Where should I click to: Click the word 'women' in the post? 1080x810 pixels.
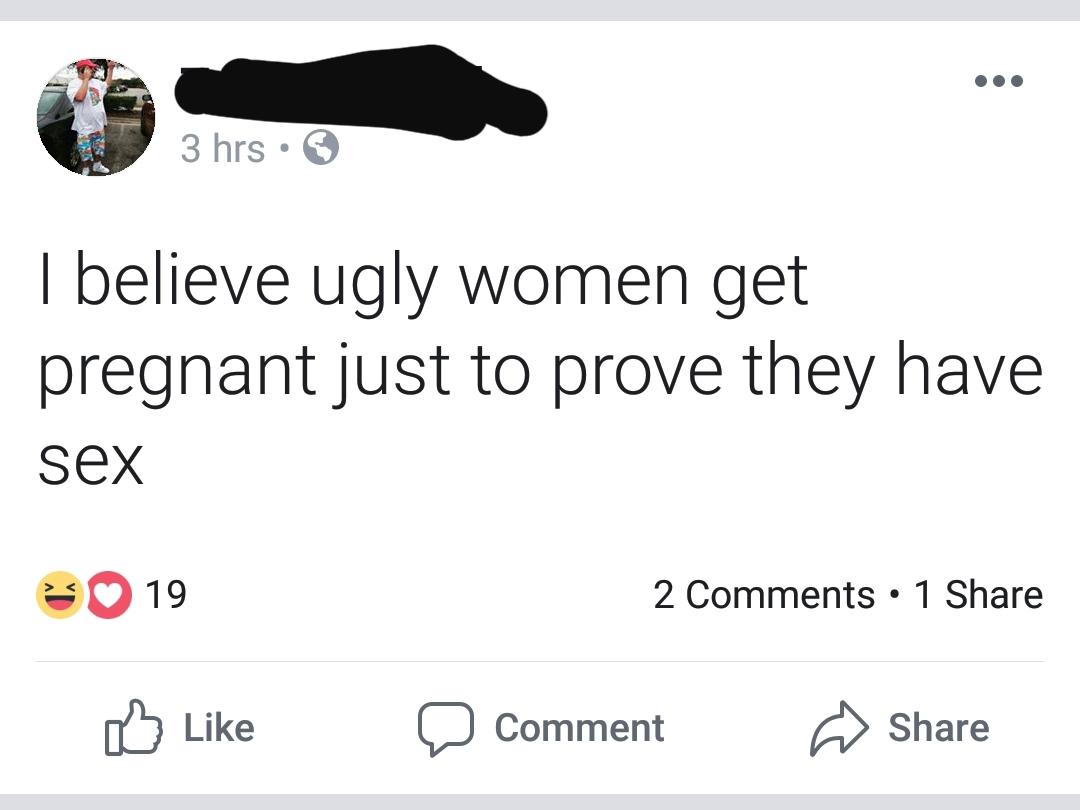tap(574, 282)
